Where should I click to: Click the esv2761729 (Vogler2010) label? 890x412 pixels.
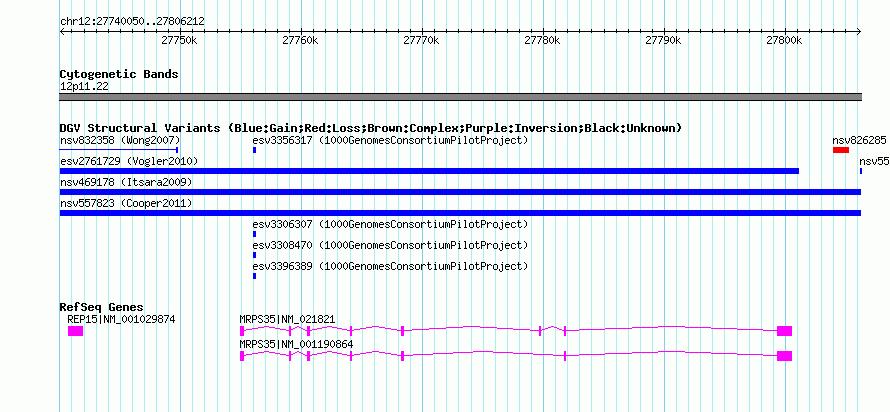(129, 161)
